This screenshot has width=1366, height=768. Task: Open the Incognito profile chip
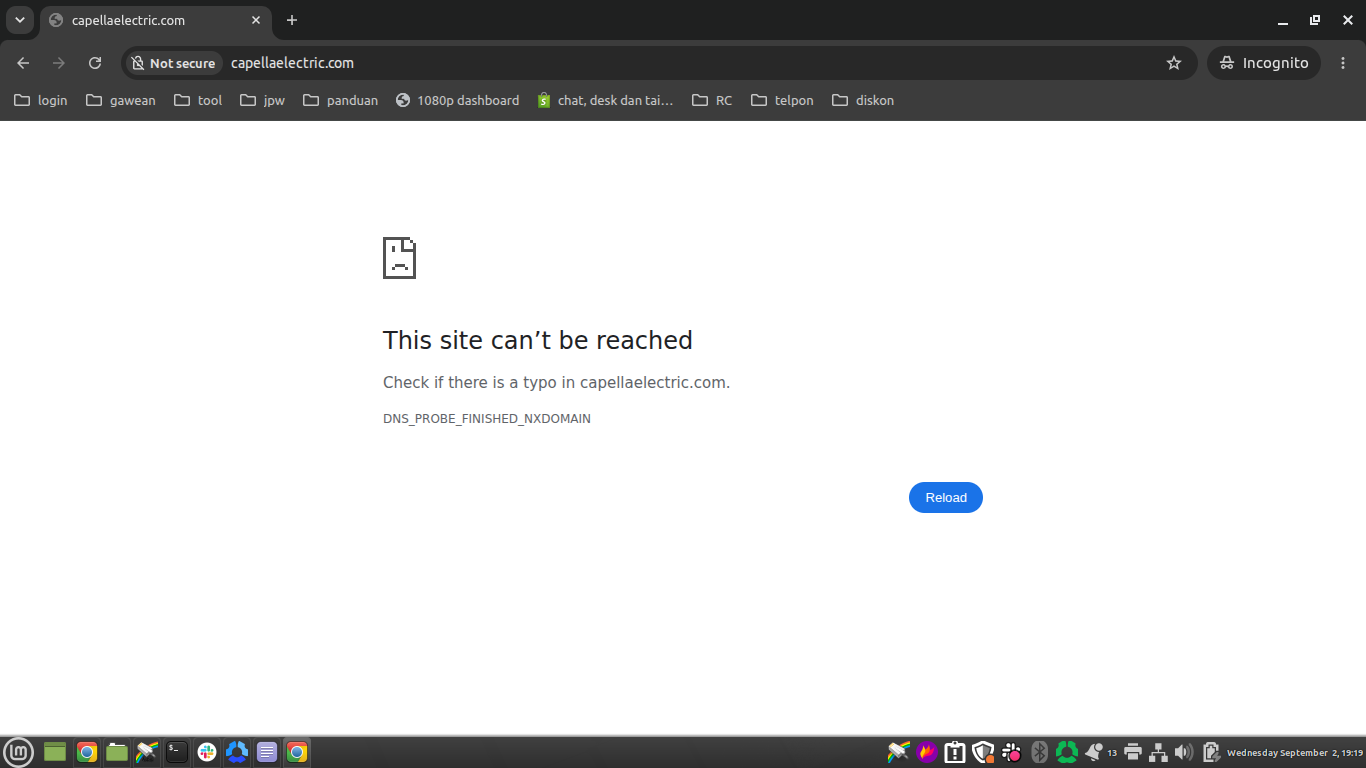pyautogui.click(x=1264, y=63)
